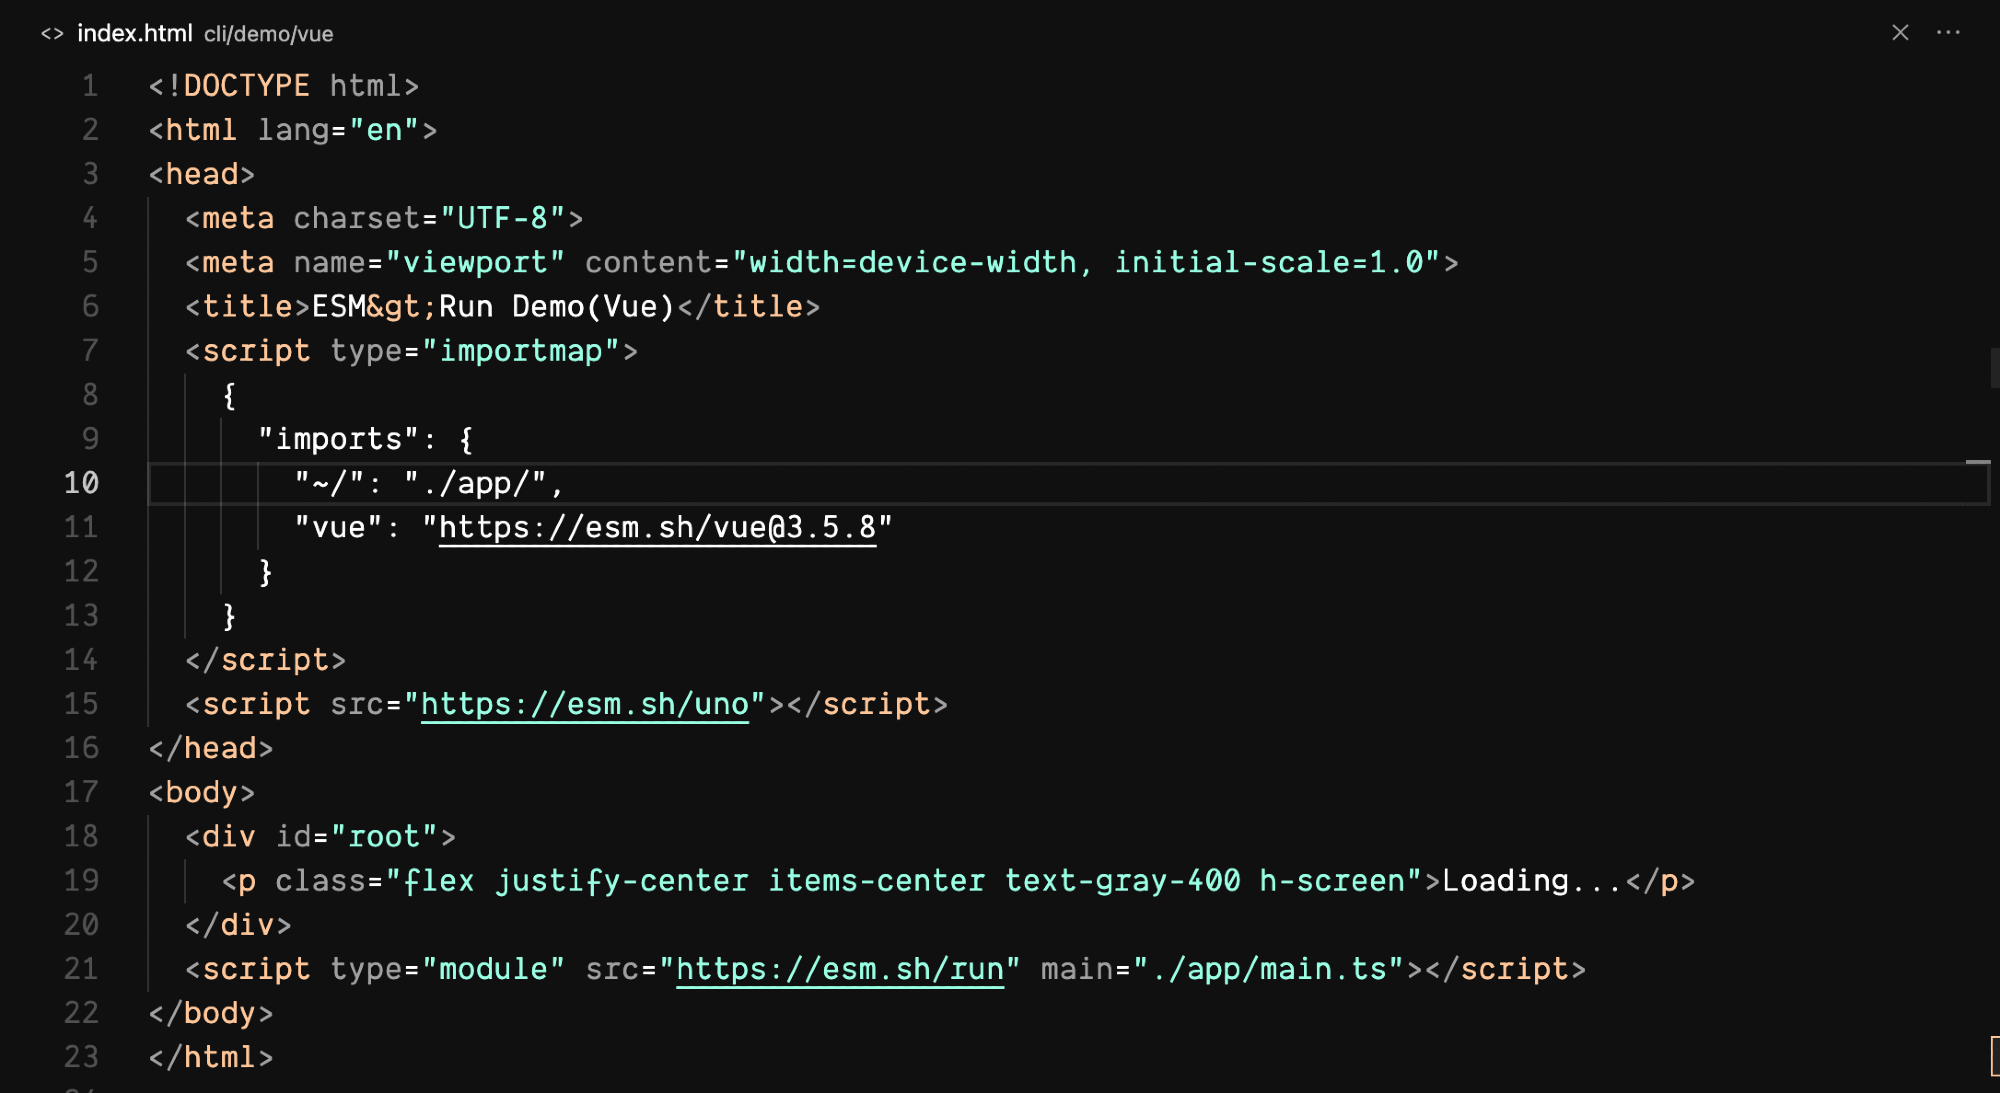This screenshot has width=2000, height=1093.
Task: Place cursor on DOCTYPE declaration
Action: click(283, 86)
